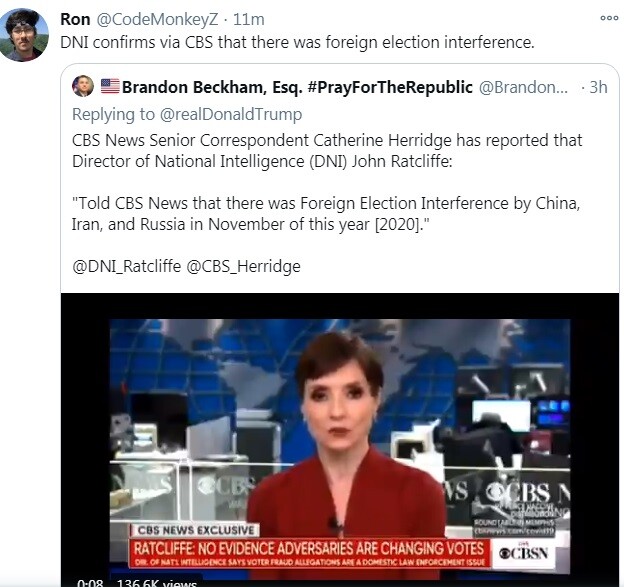The height and width of the screenshot is (587, 624).
Task: Open the tweet's 11m timestamp
Action: click(x=248, y=19)
